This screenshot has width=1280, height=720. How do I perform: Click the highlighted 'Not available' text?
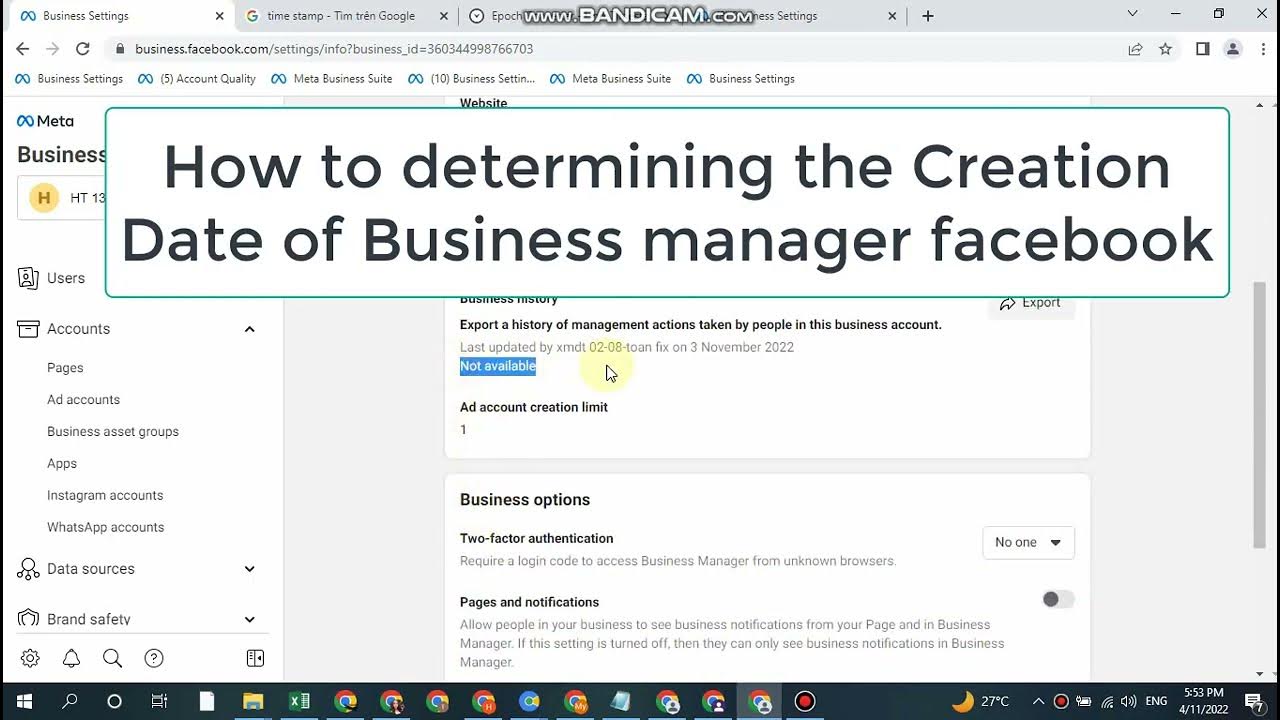click(498, 366)
